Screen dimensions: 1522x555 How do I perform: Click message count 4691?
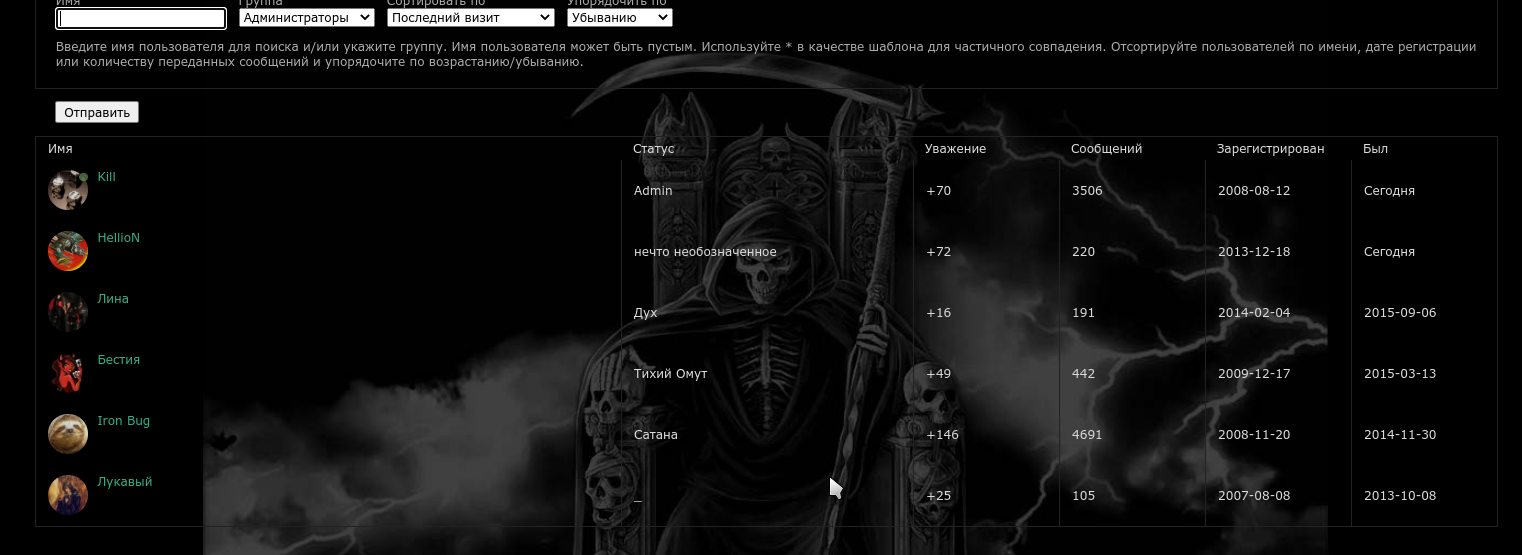tap(1087, 435)
